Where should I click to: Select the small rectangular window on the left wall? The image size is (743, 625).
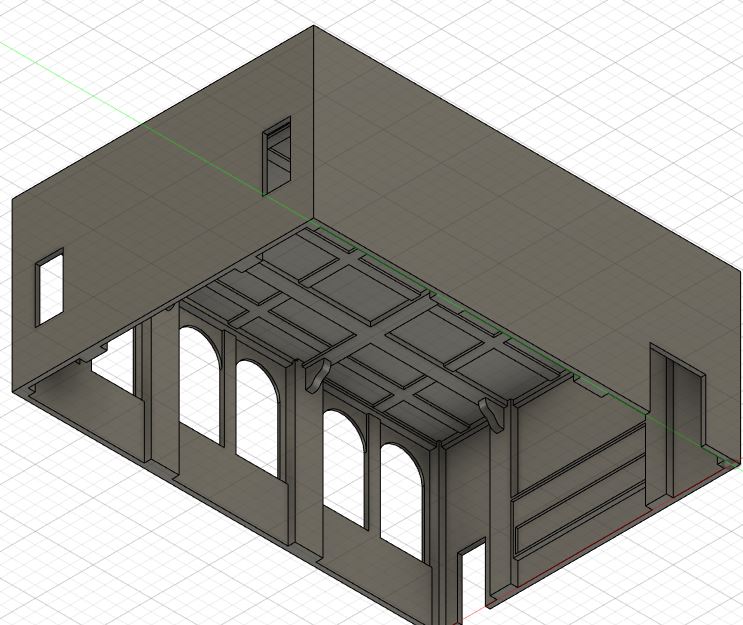click(x=49, y=287)
